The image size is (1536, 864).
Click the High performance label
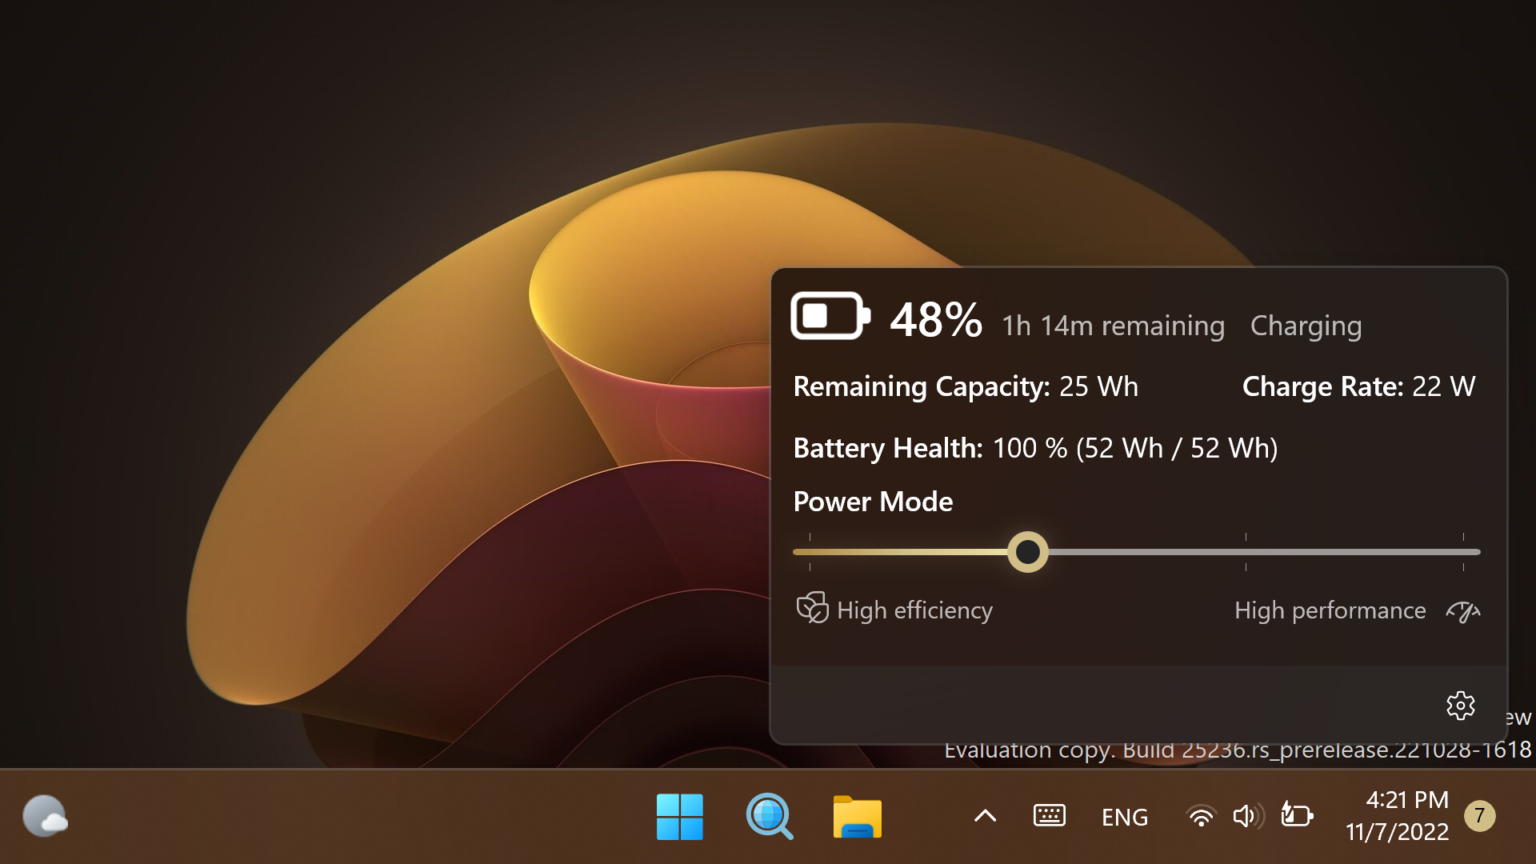pos(1330,610)
